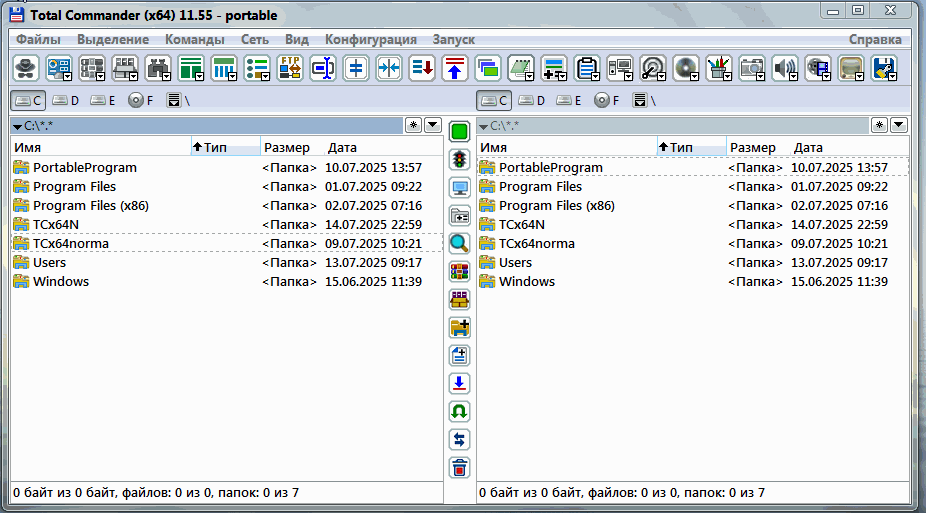Image resolution: width=926 pixels, height=513 pixels.
Task: Click the new folder plus icon in middle bar
Action: (x=459, y=328)
